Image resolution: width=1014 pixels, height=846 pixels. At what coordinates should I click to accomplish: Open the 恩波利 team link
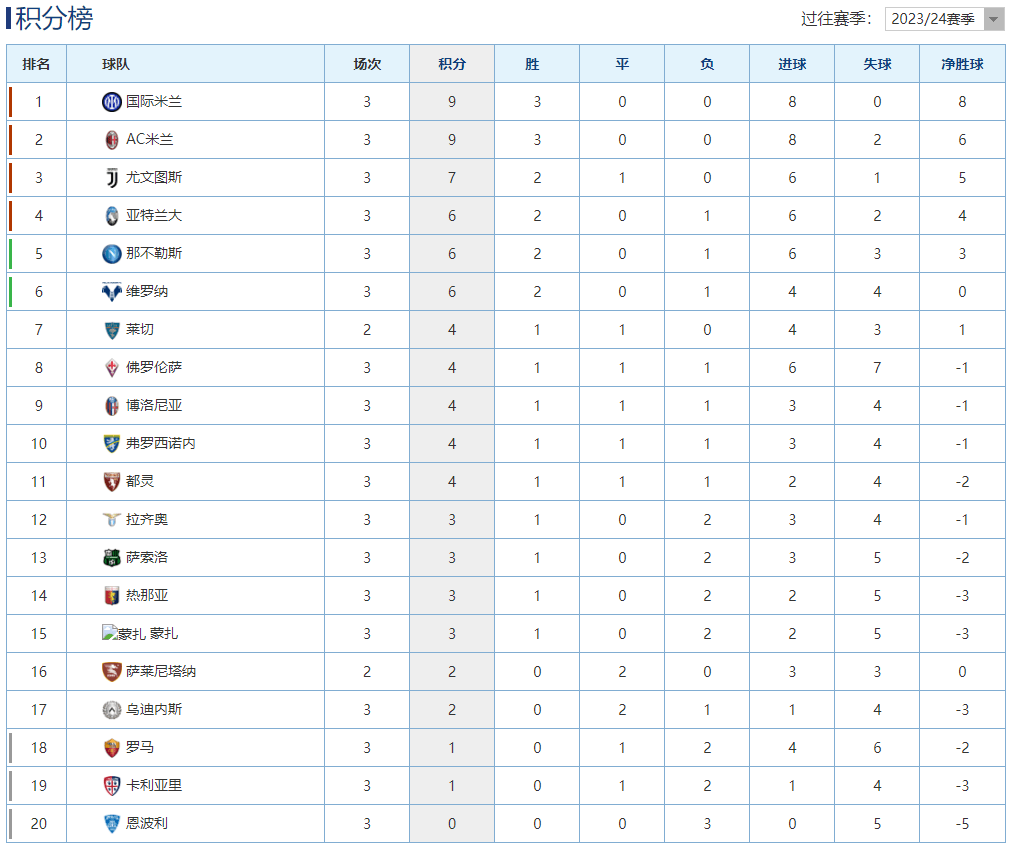[x=147, y=823]
